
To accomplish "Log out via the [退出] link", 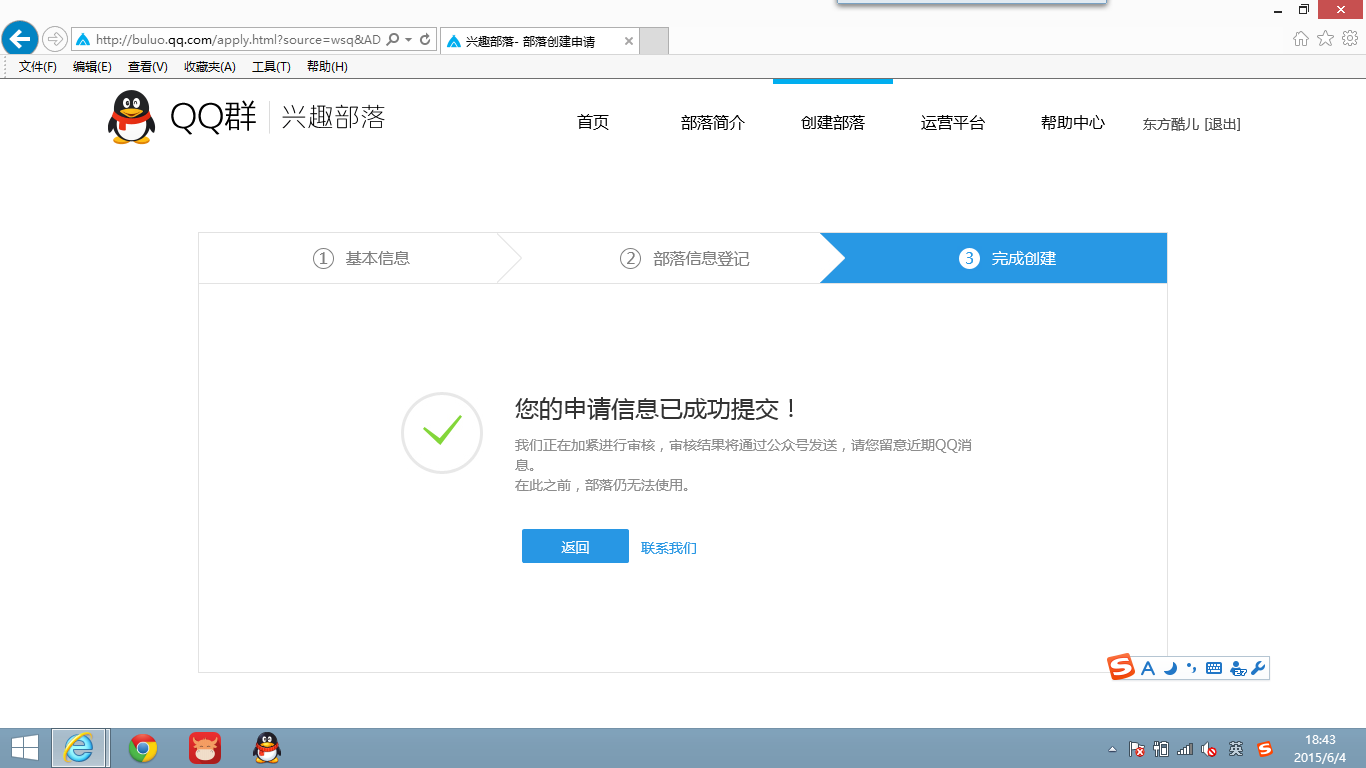I will [1222, 124].
